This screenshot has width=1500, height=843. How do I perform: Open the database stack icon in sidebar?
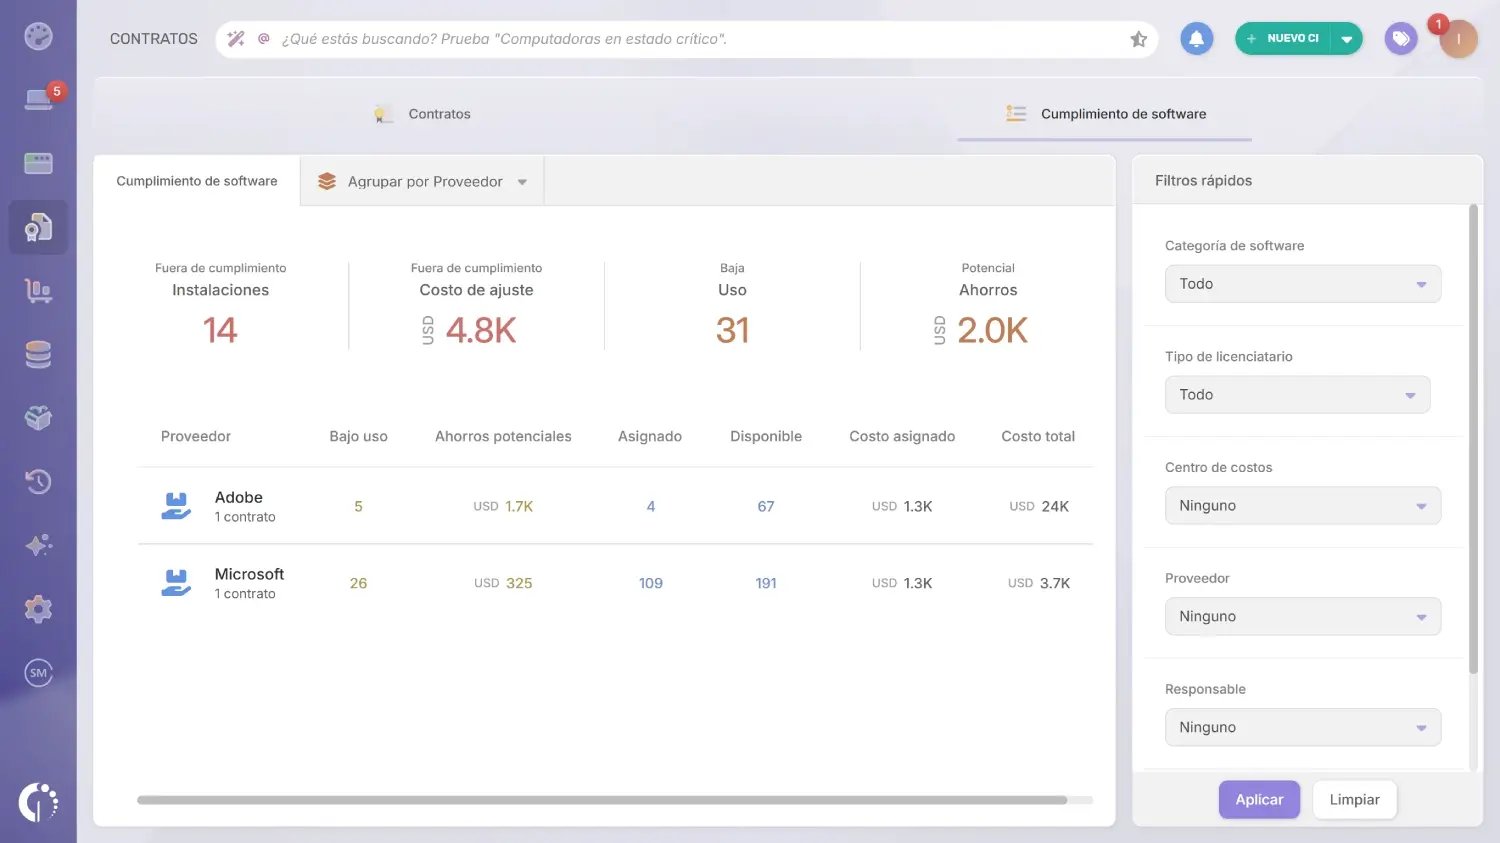click(38, 354)
